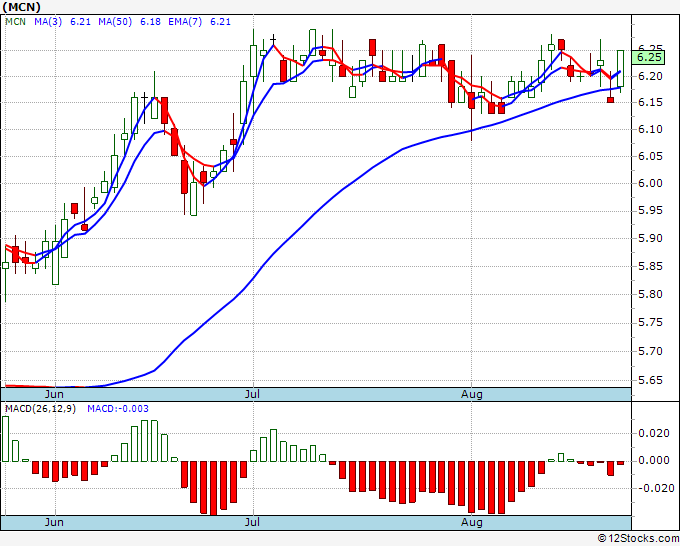Select the 0.000 MACD axis label

pyautogui.click(x=654, y=460)
